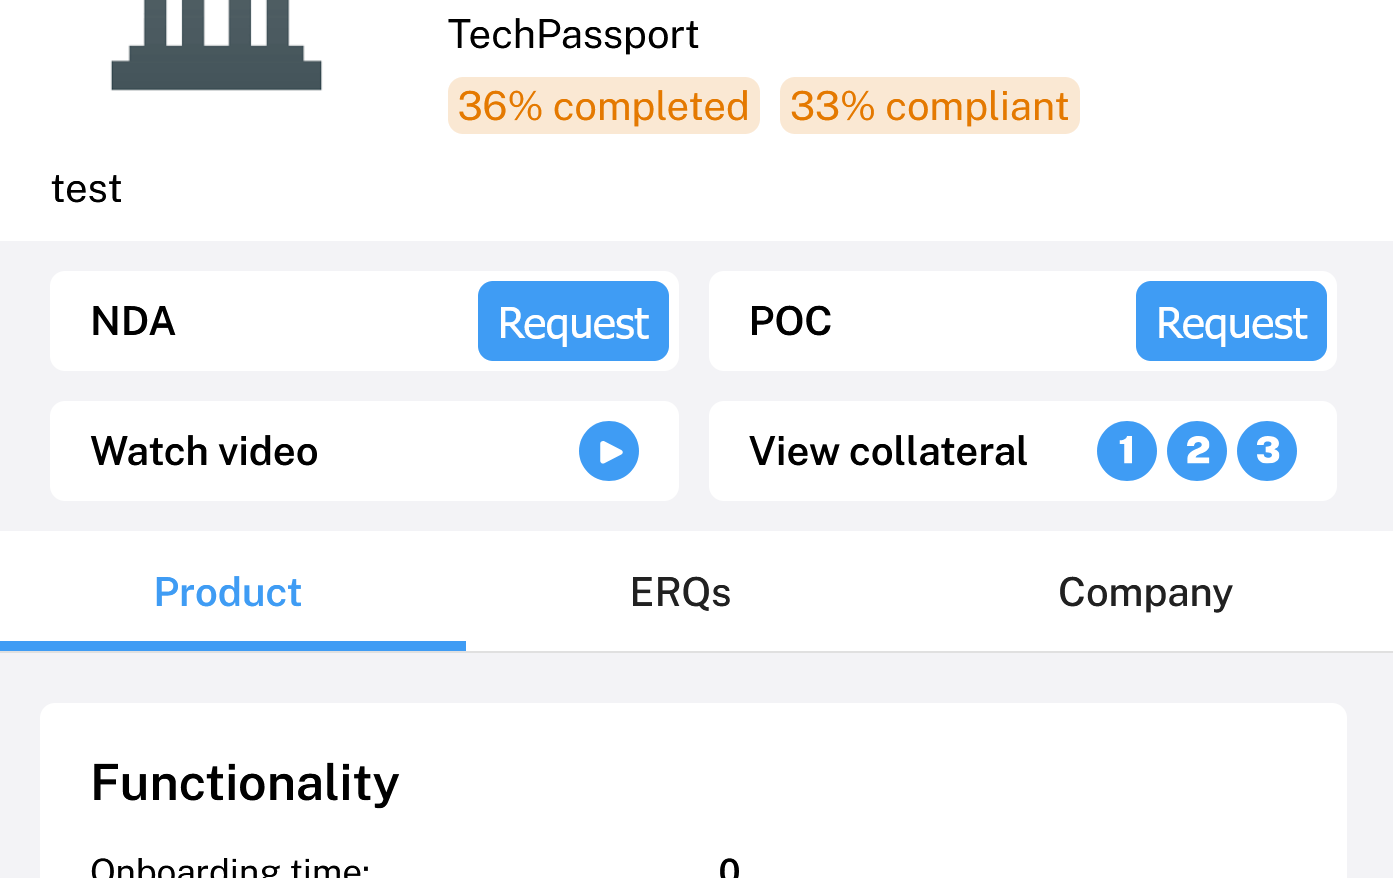Click the Functionality section heading
The width and height of the screenshot is (1393, 878).
click(245, 782)
